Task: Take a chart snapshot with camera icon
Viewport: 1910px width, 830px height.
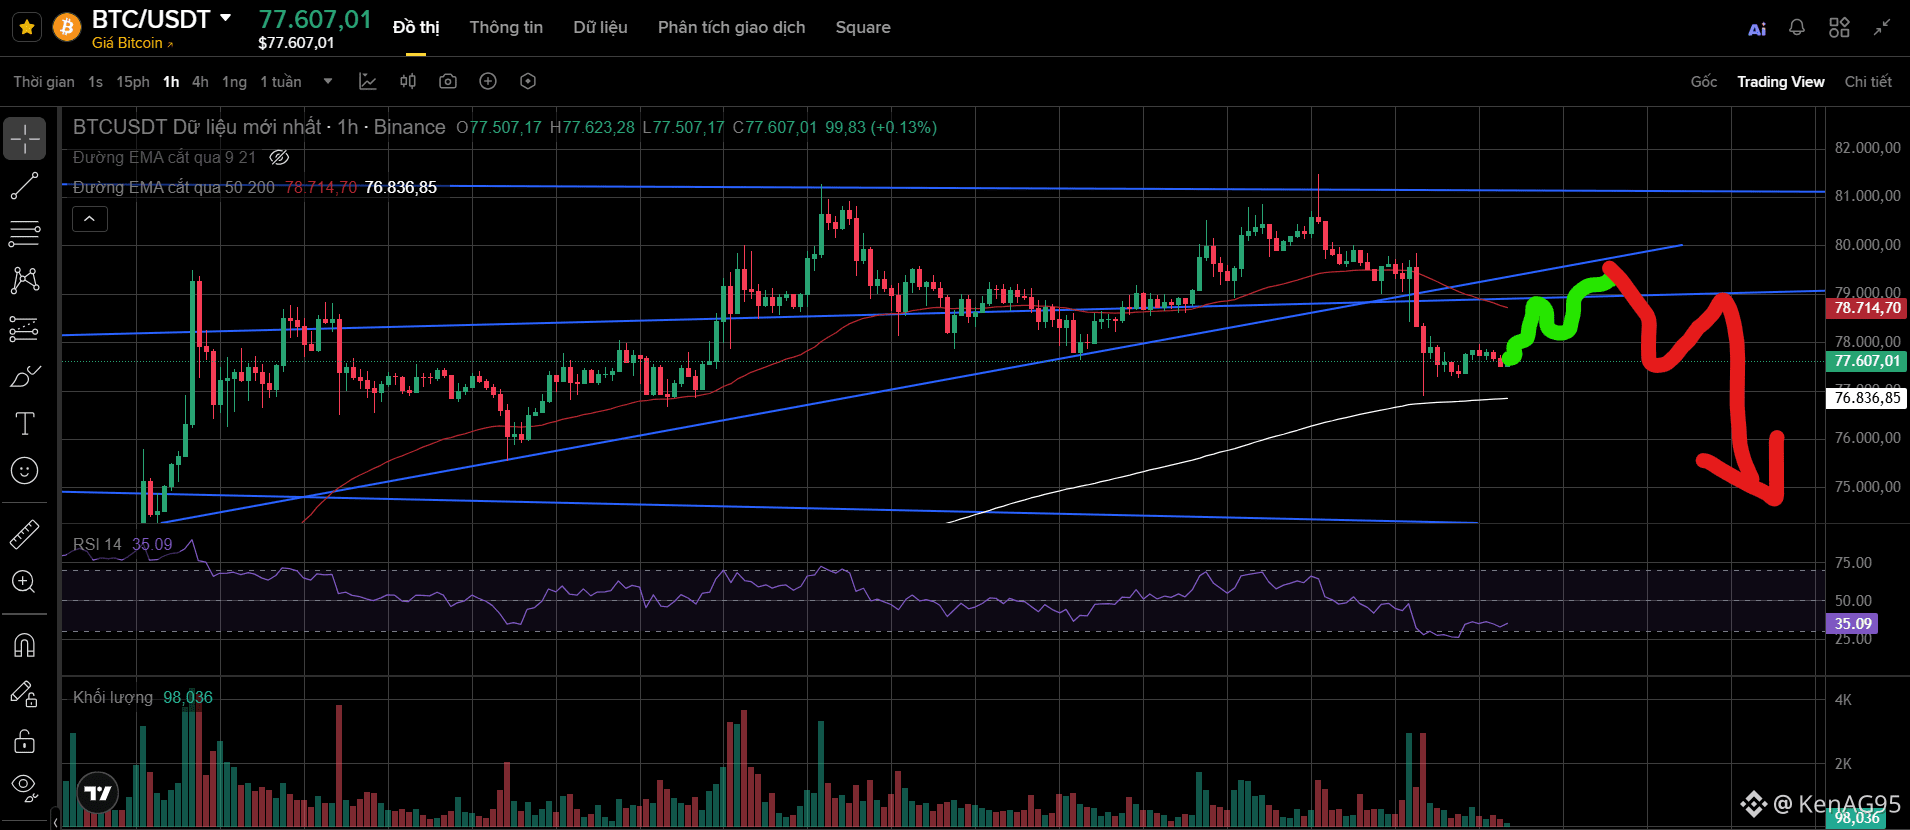Action: 448,82
